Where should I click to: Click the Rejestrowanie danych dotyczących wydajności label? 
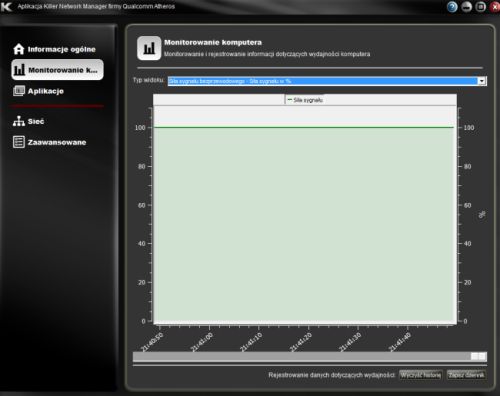[332, 375]
